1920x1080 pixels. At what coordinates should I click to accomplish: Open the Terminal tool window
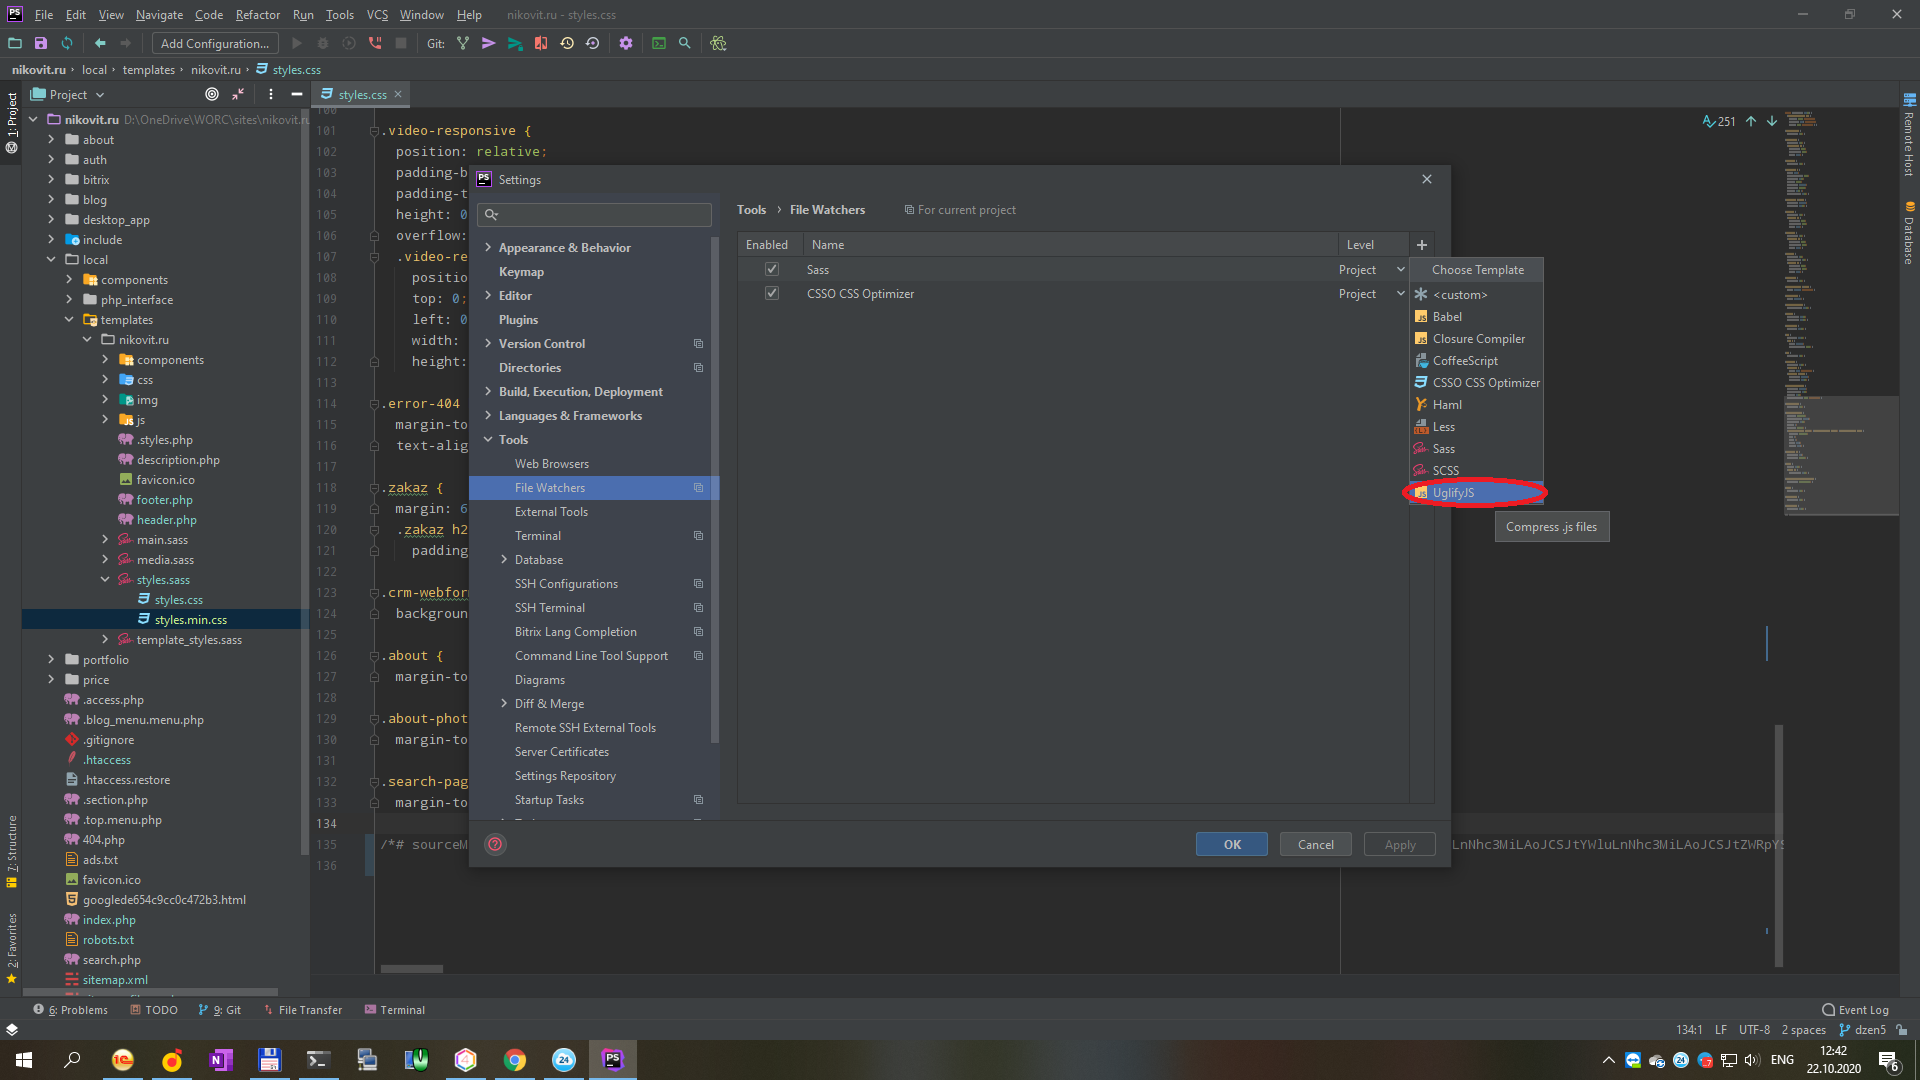(x=395, y=1010)
